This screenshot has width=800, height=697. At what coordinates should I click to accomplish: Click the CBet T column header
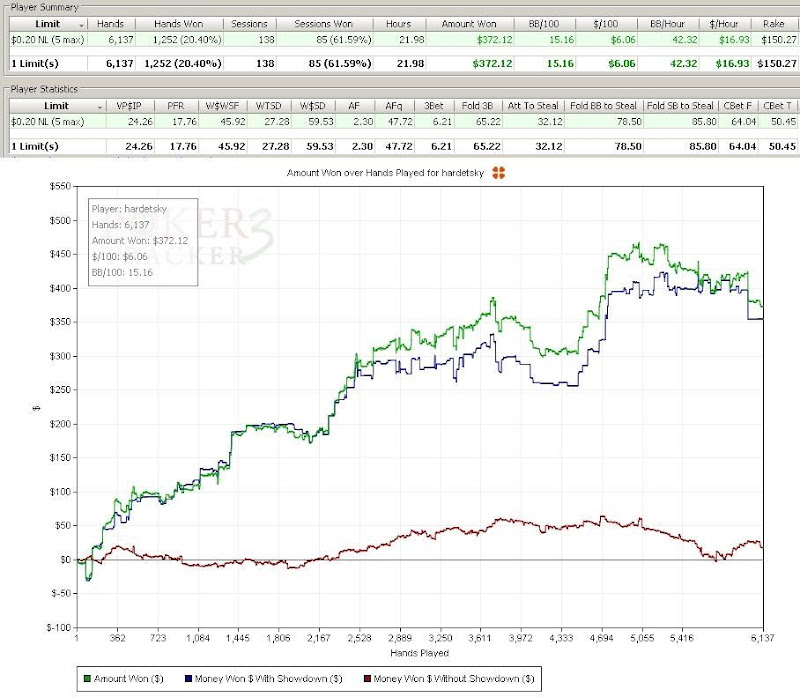click(778, 106)
